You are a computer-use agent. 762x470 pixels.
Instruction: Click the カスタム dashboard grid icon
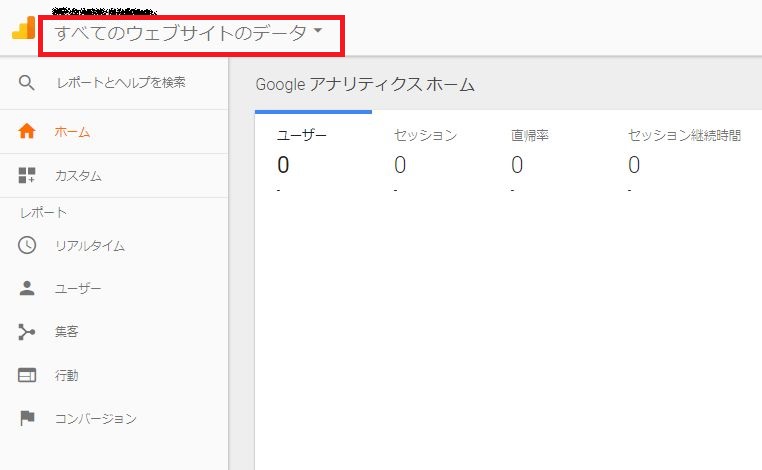[x=27, y=175]
